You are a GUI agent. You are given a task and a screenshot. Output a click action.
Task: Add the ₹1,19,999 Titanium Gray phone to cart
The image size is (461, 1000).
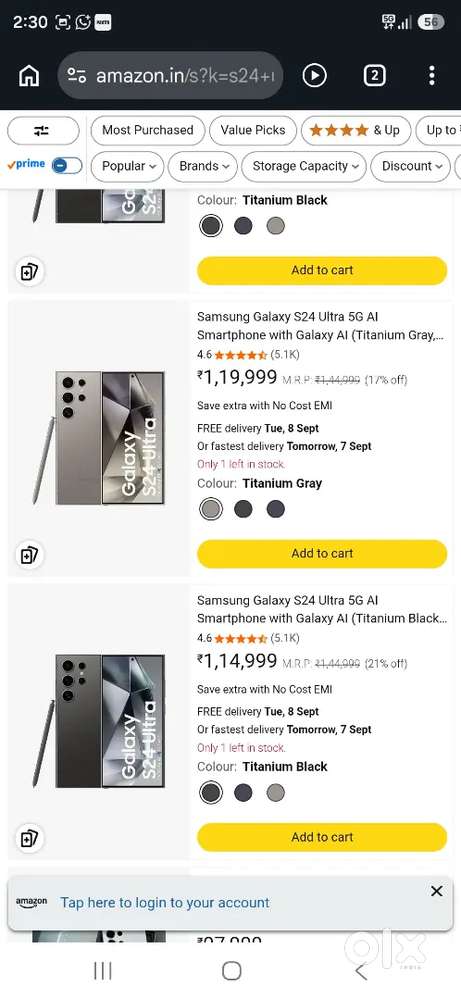322,554
